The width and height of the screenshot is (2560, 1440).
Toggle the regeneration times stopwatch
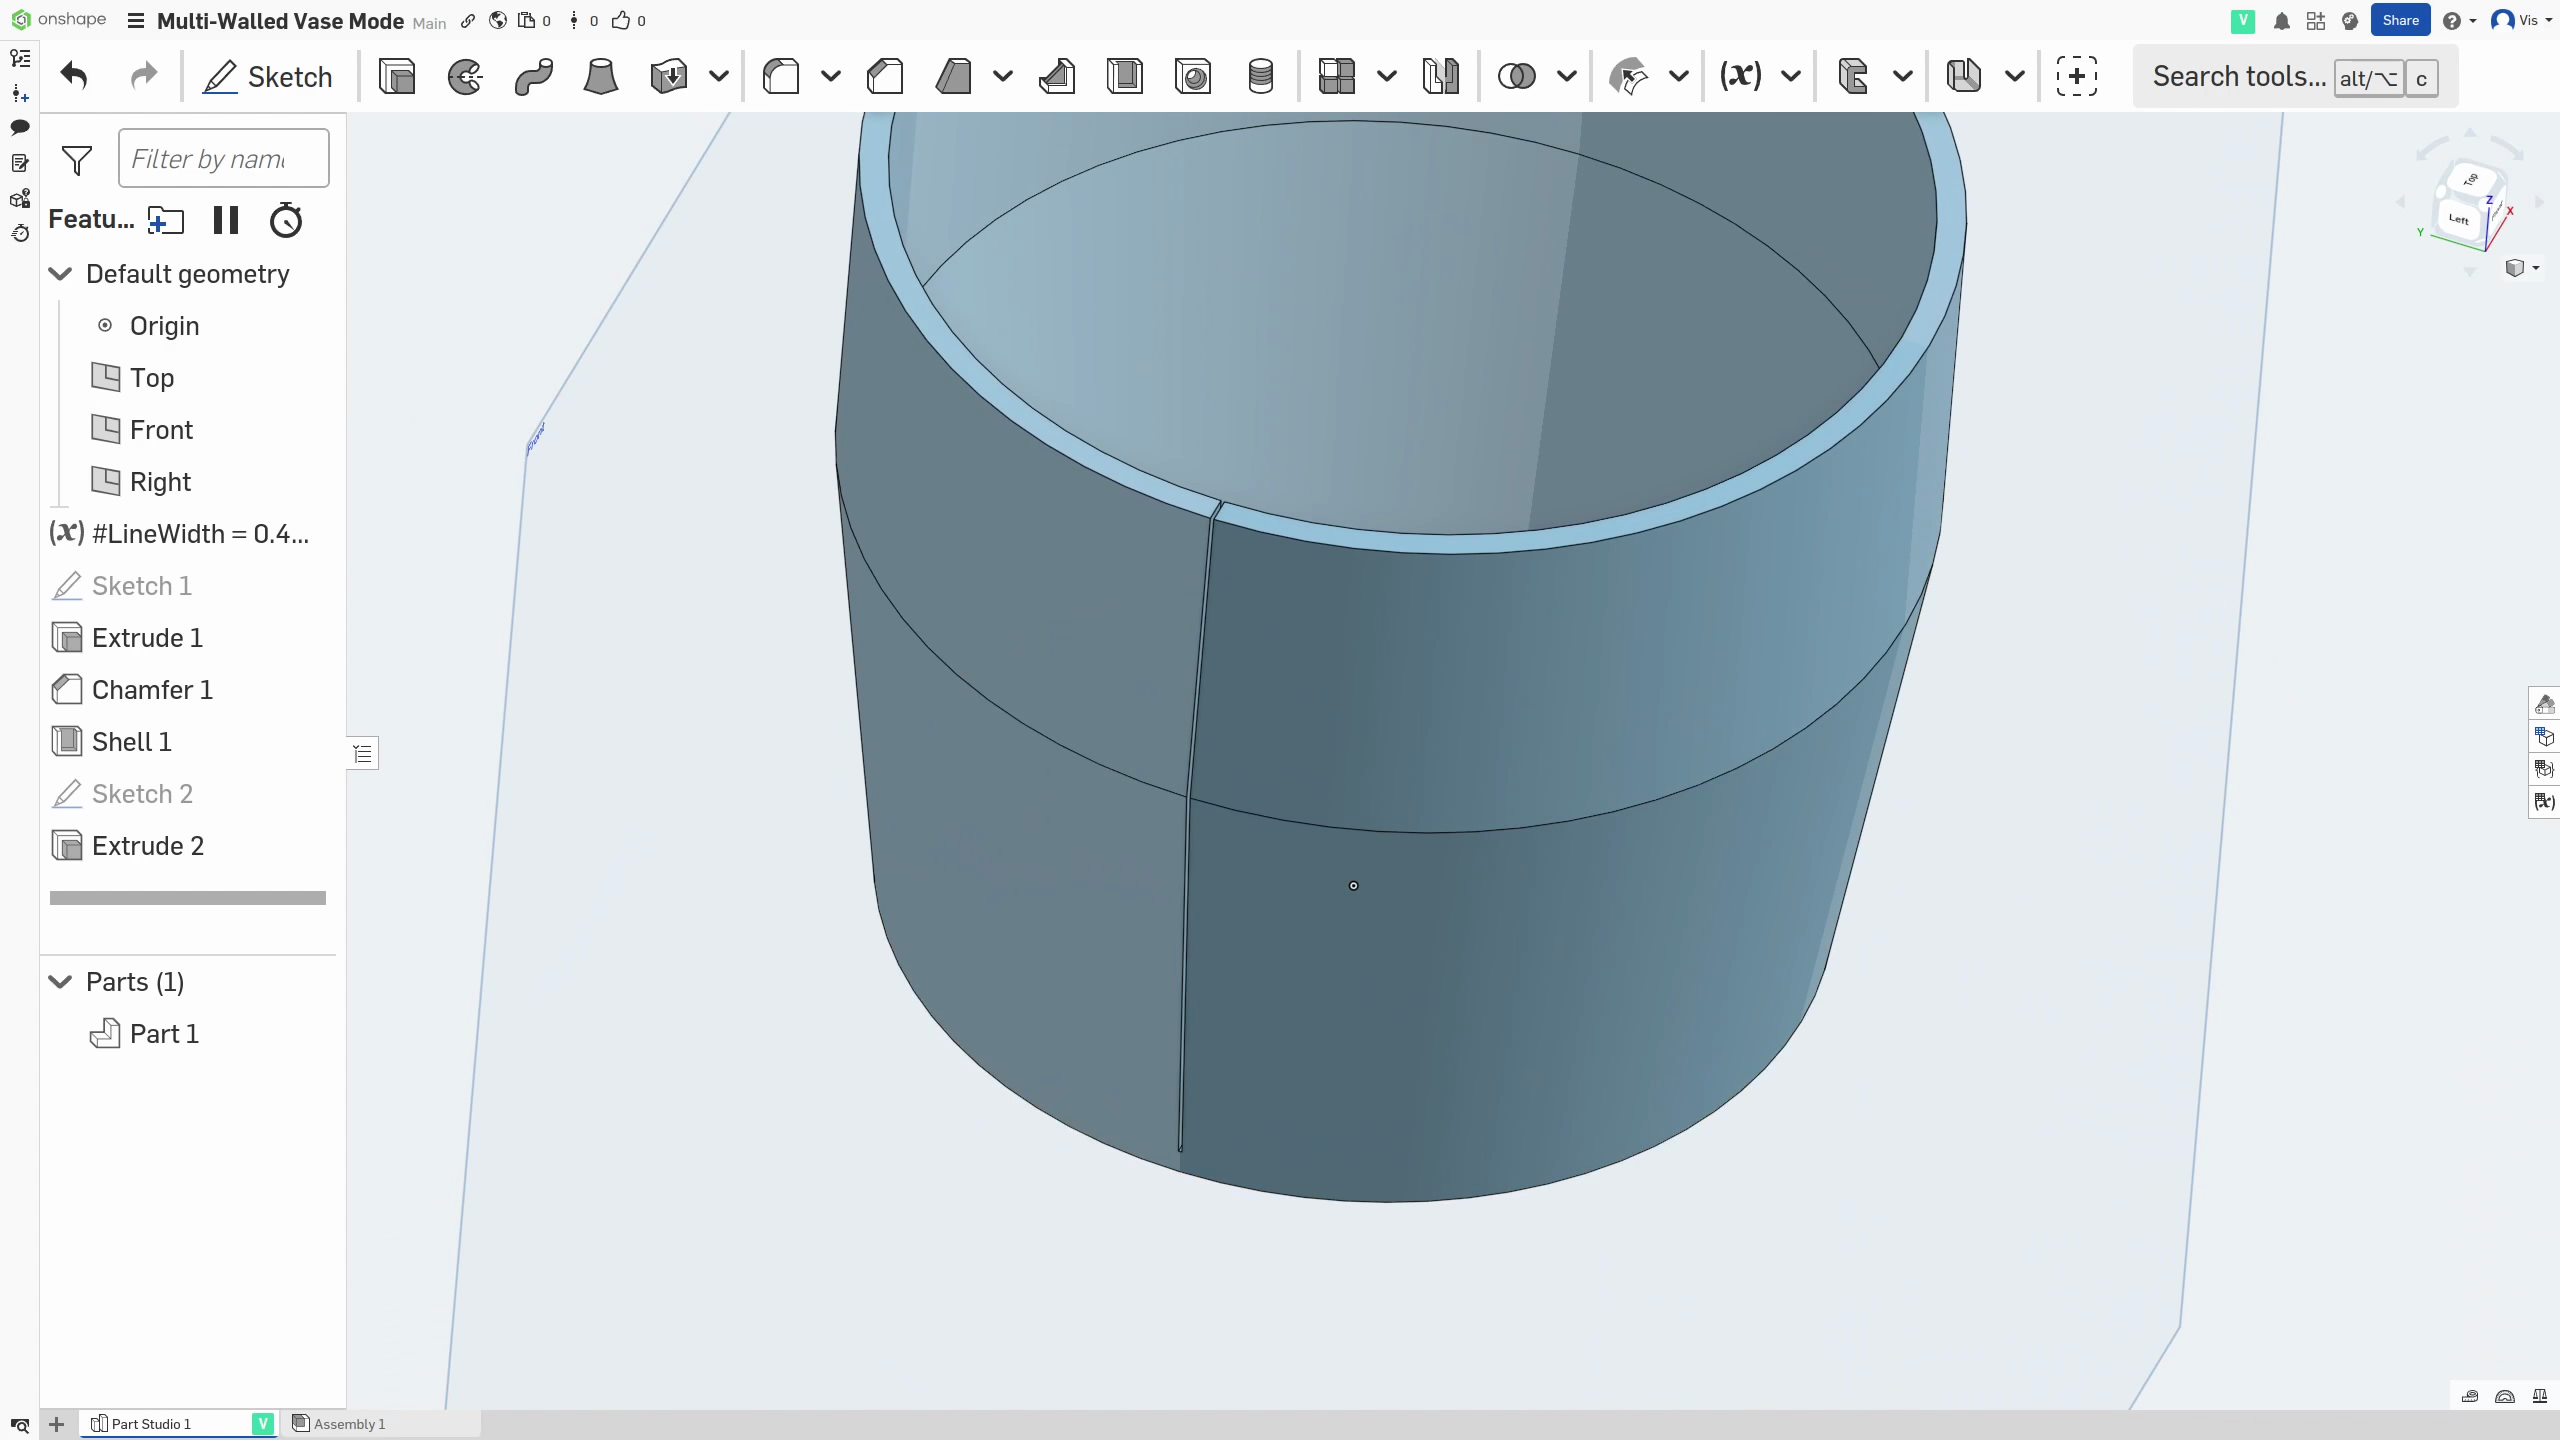click(x=286, y=220)
